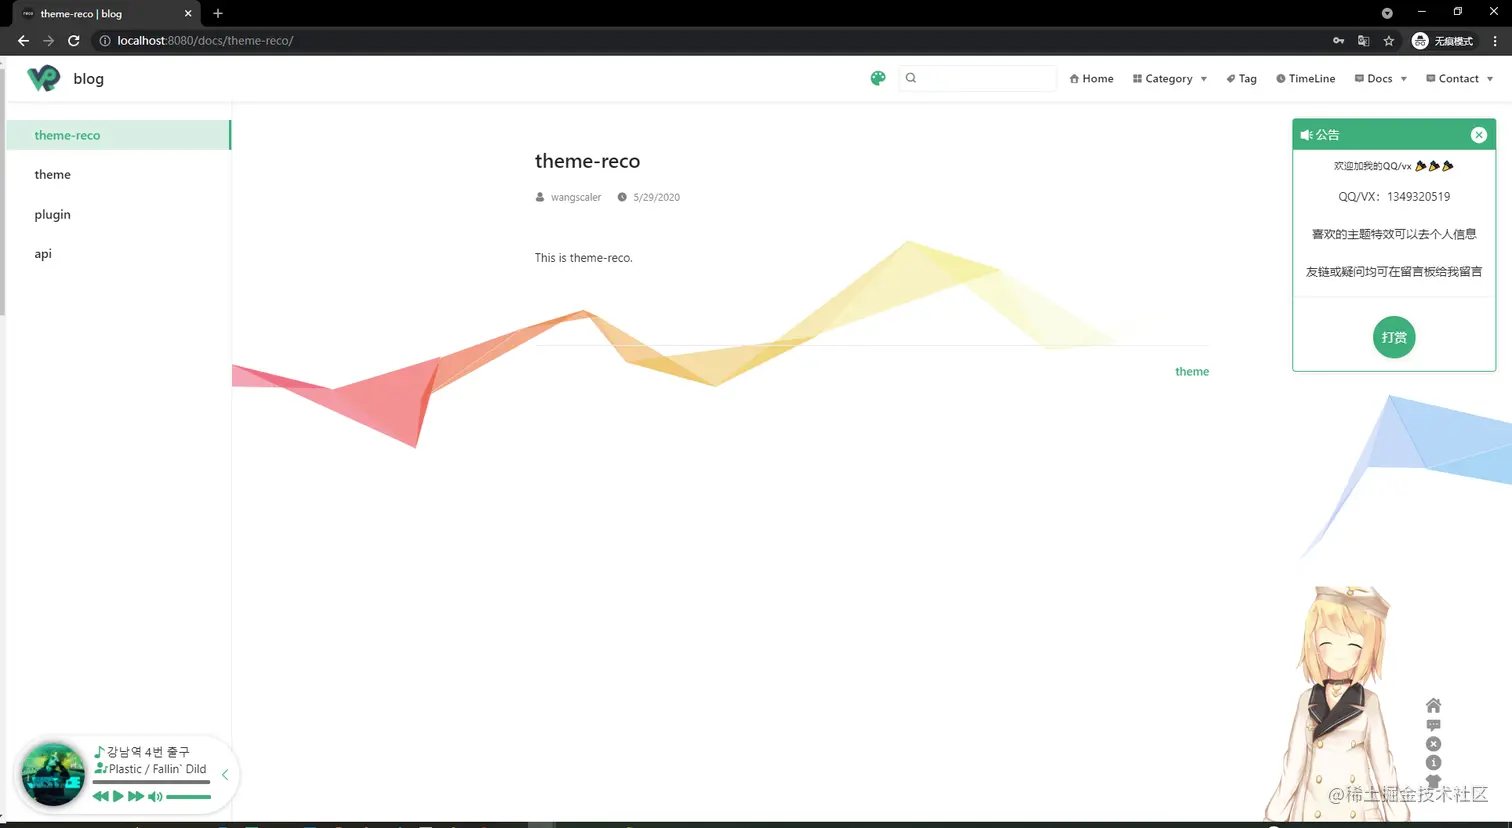Click the theme-reco page heading
This screenshot has width=1512, height=828.
587,161
